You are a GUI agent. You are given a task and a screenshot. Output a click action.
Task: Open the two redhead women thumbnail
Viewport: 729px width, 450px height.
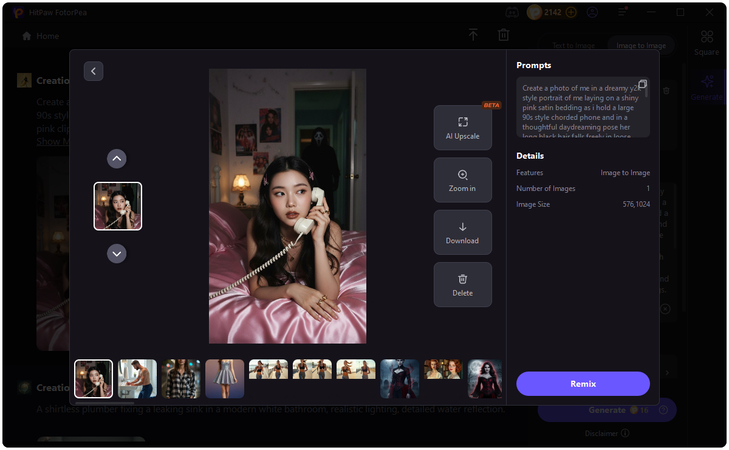(x=443, y=370)
